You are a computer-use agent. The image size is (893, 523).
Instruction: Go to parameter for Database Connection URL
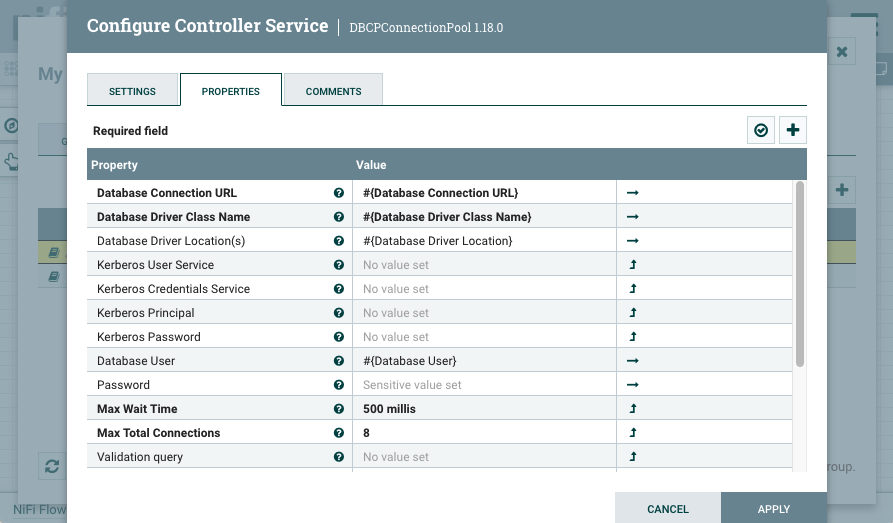(x=632, y=193)
